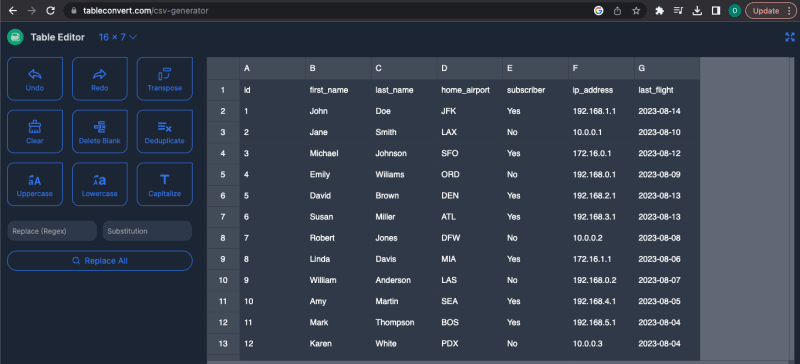Click the Replace All button
The image size is (800, 364).
(x=99, y=261)
